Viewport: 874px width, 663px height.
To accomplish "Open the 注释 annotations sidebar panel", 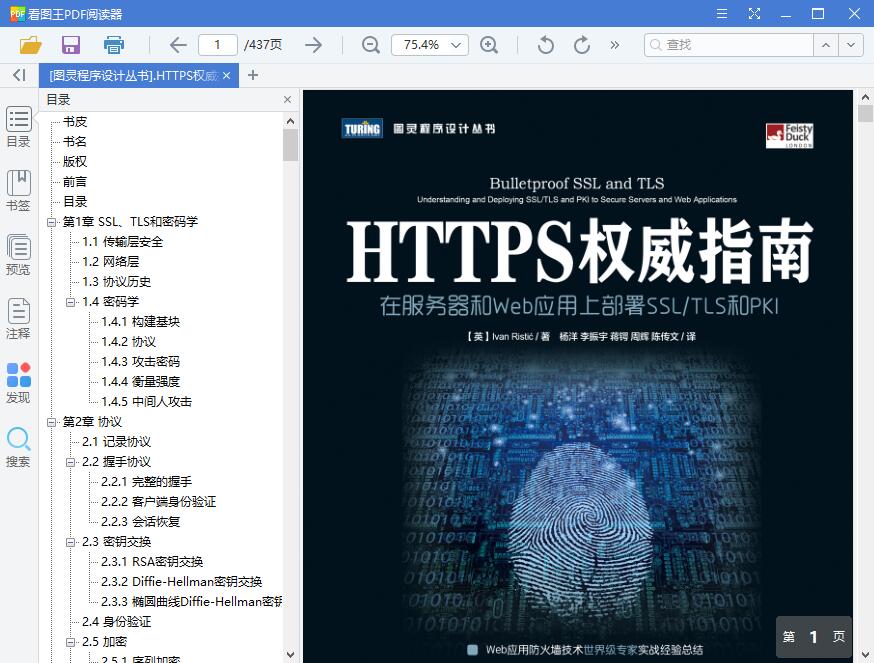I will [18, 319].
